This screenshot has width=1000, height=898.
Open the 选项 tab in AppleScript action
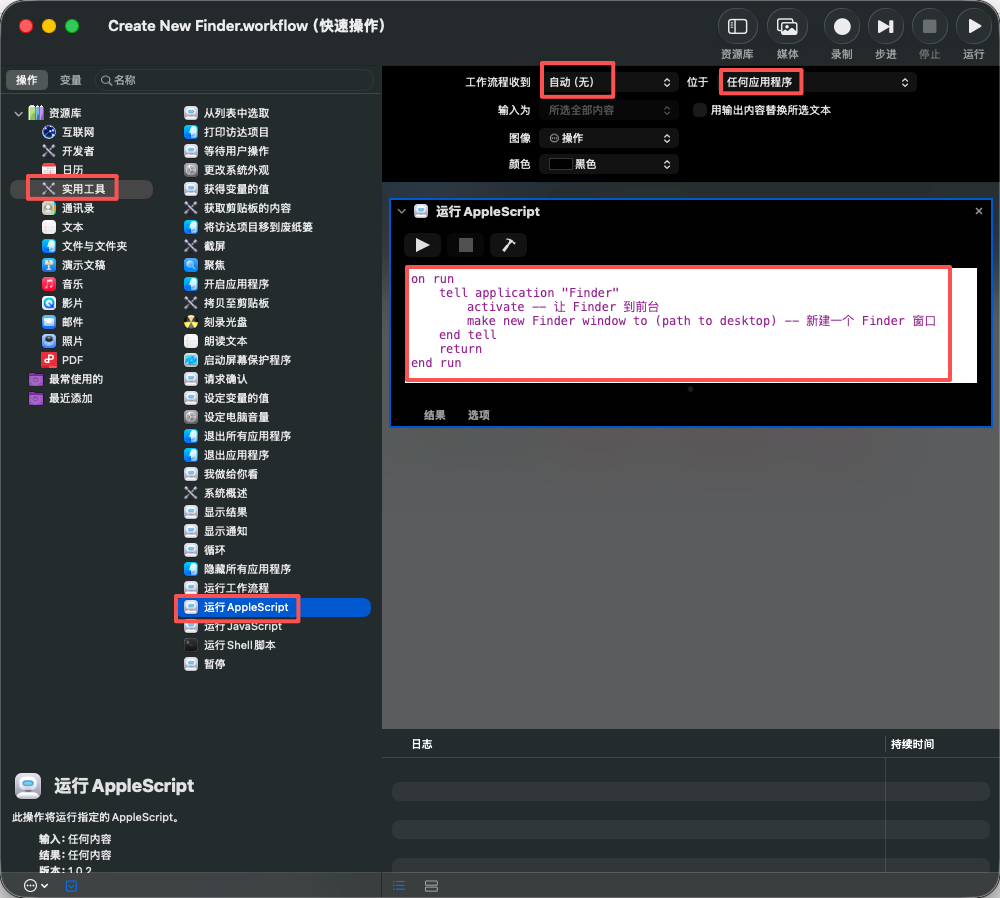click(x=478, y=415)
